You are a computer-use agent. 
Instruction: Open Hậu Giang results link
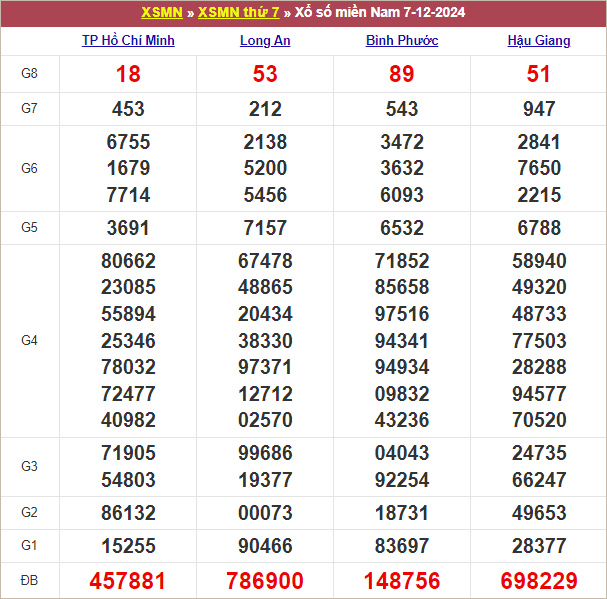coord(539,40)
